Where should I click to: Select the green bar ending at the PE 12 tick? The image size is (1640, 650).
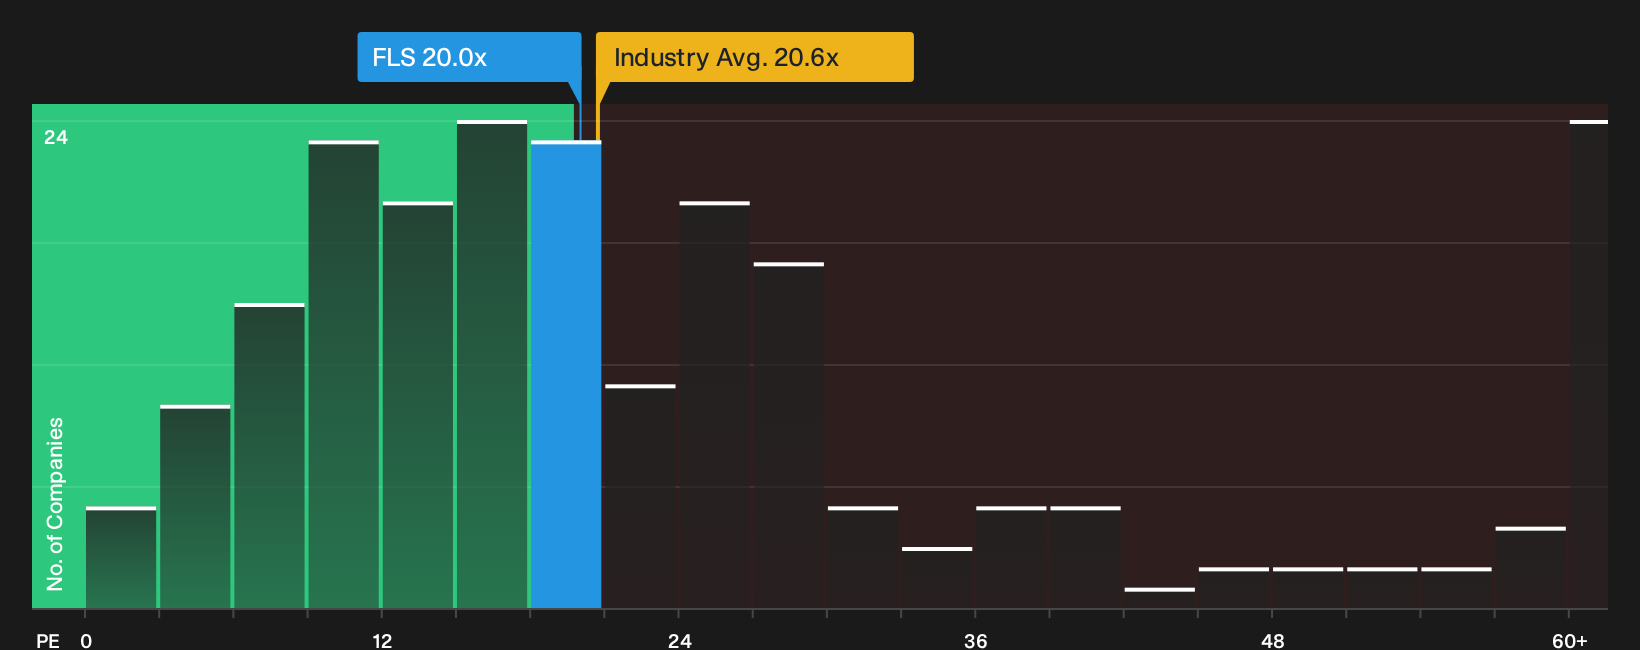click(344, 375)
